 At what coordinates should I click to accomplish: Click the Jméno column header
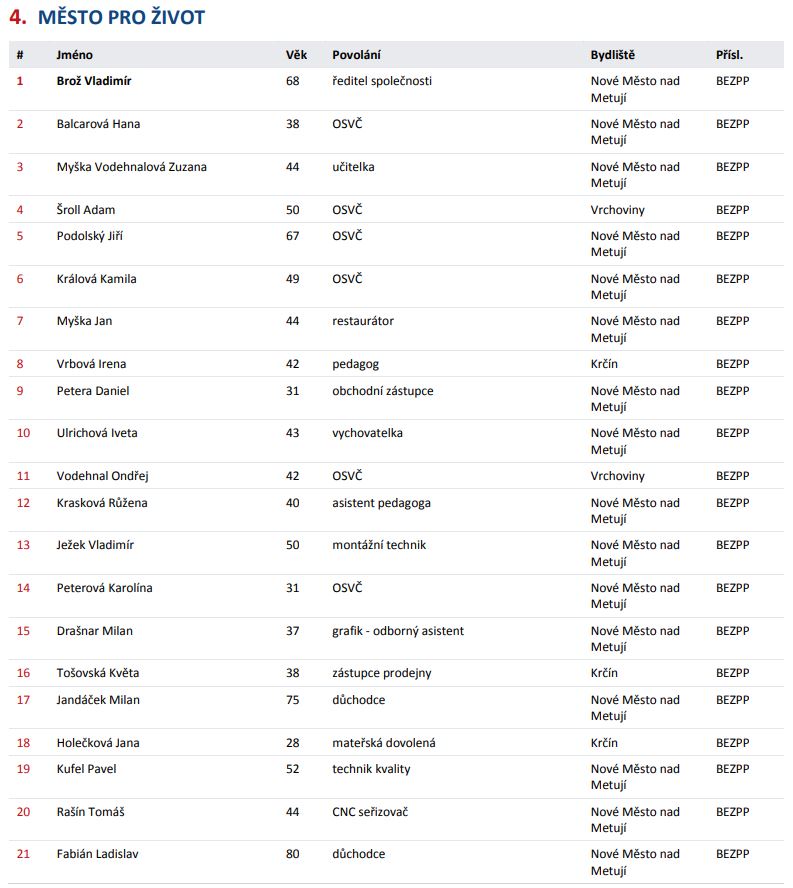[74, 55]
